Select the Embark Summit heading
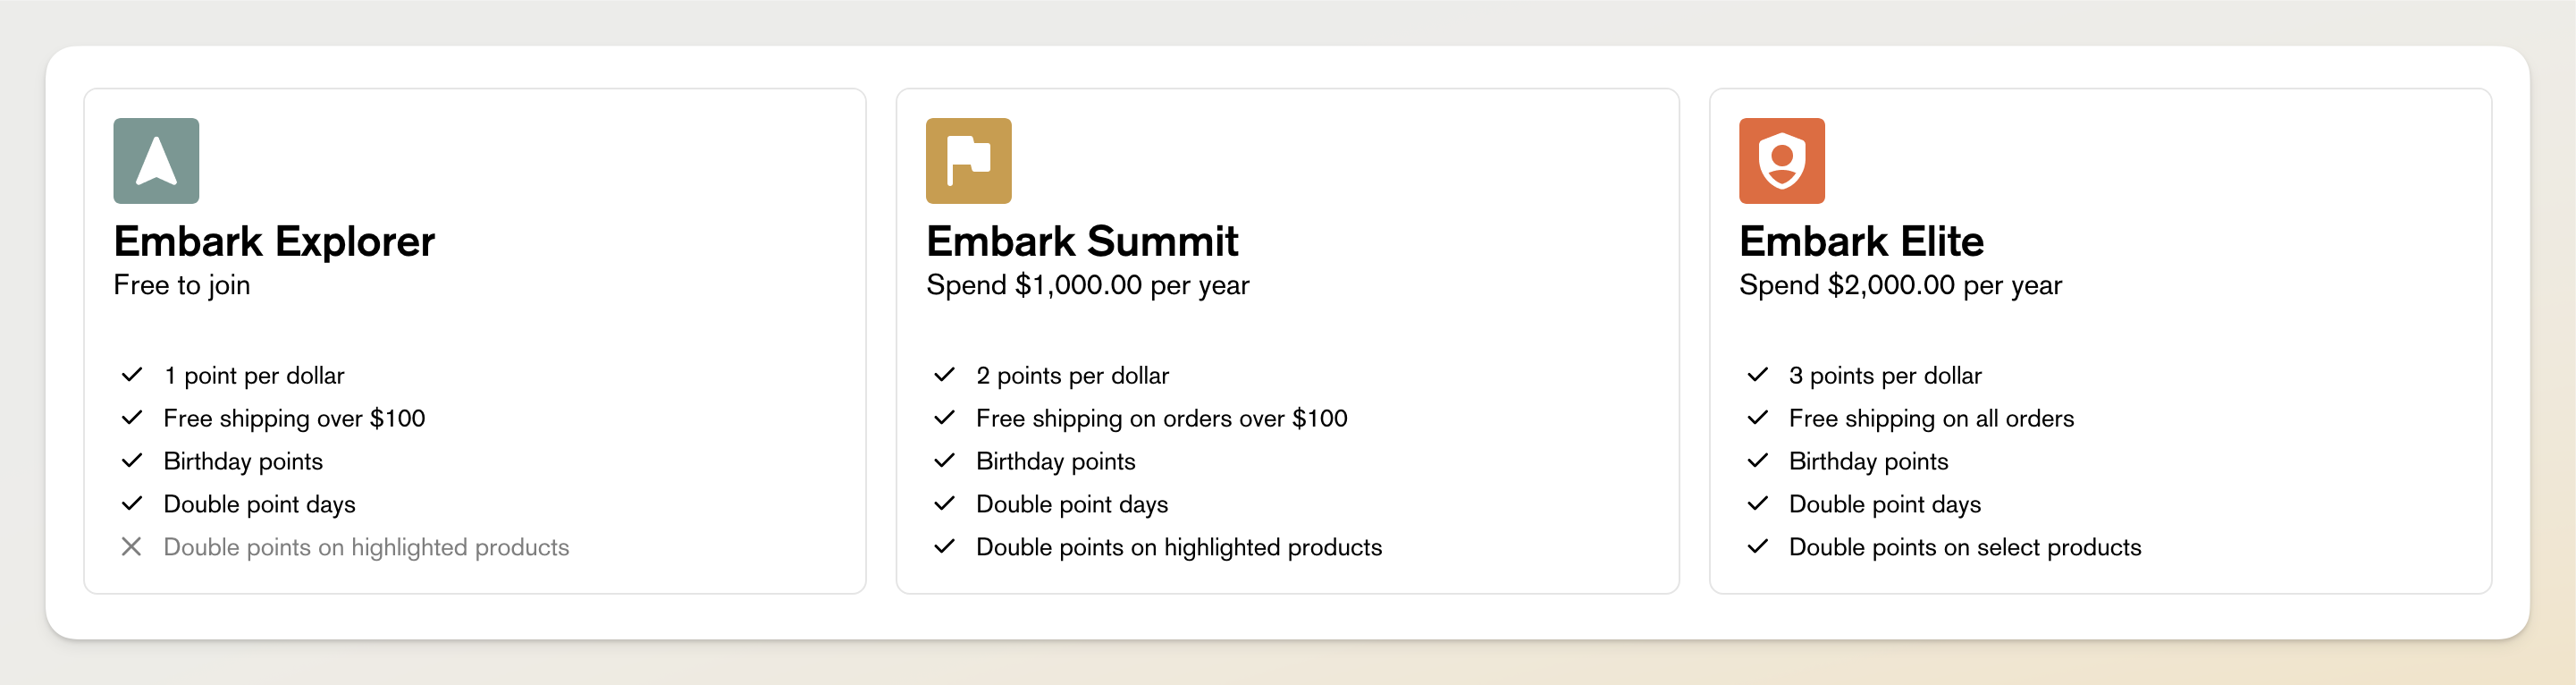 pos(1082,241)
